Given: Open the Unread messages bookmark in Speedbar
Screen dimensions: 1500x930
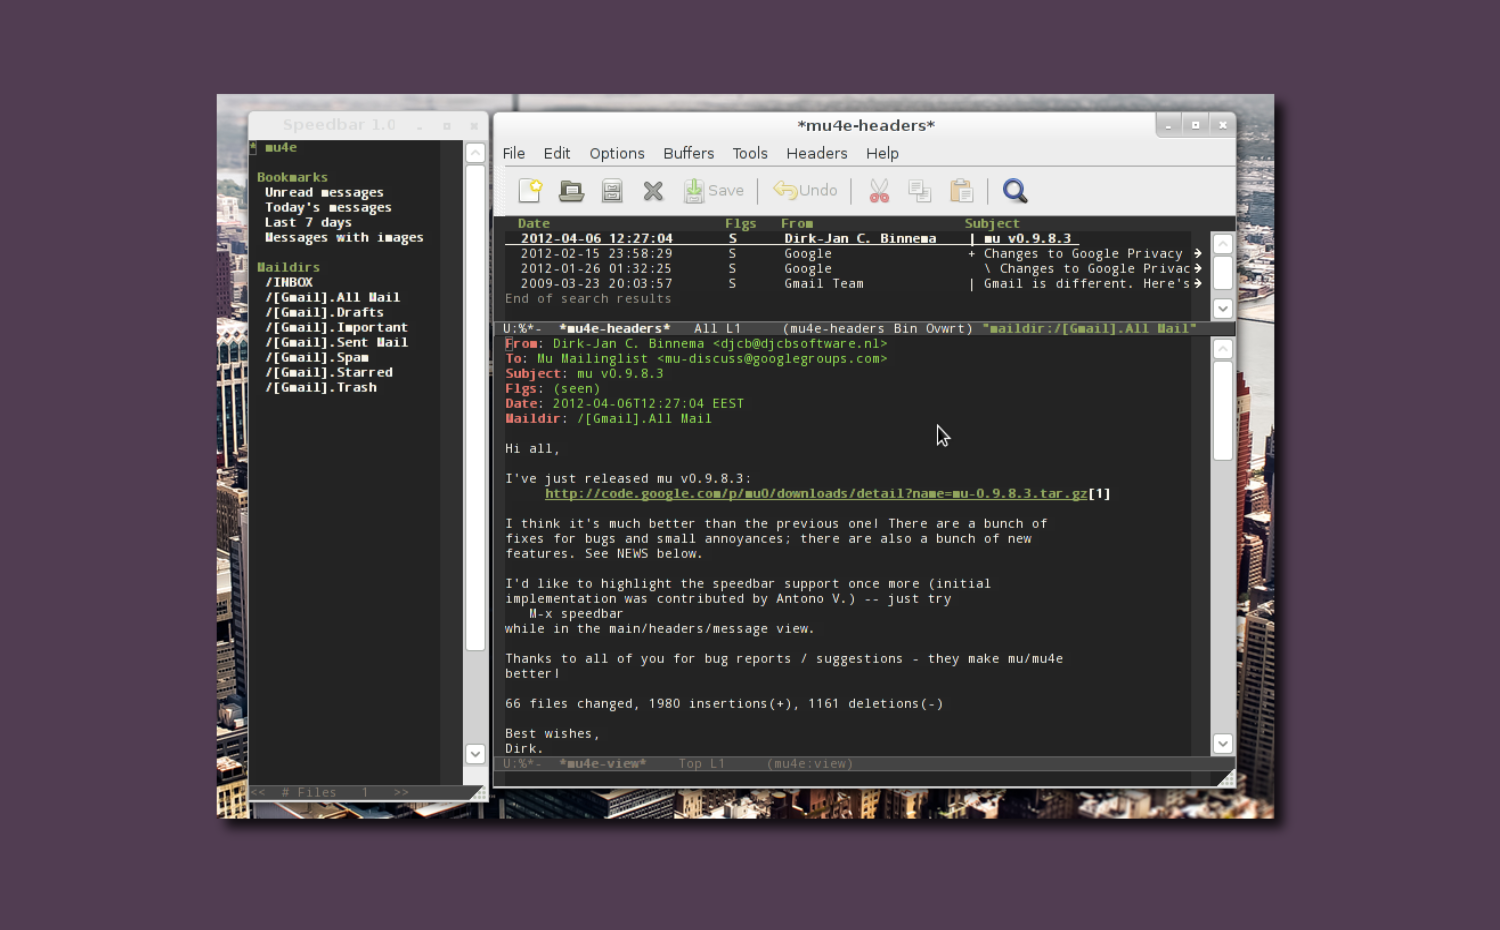Looking at the screenshot, I should (x=324, y=192).
